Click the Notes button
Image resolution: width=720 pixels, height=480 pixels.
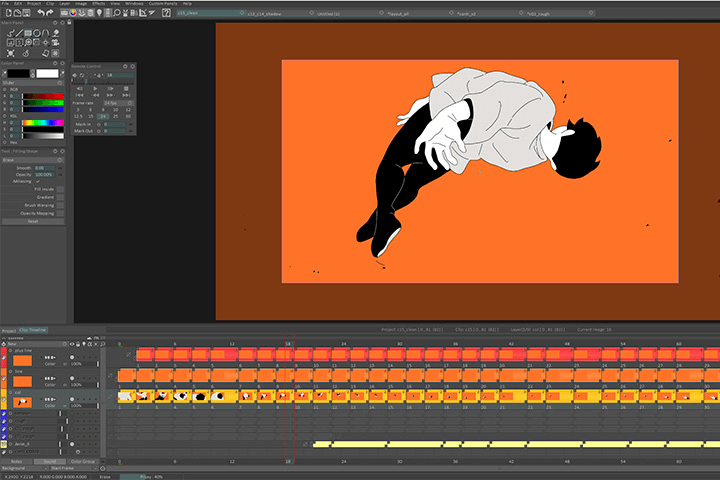click(17, 461)
